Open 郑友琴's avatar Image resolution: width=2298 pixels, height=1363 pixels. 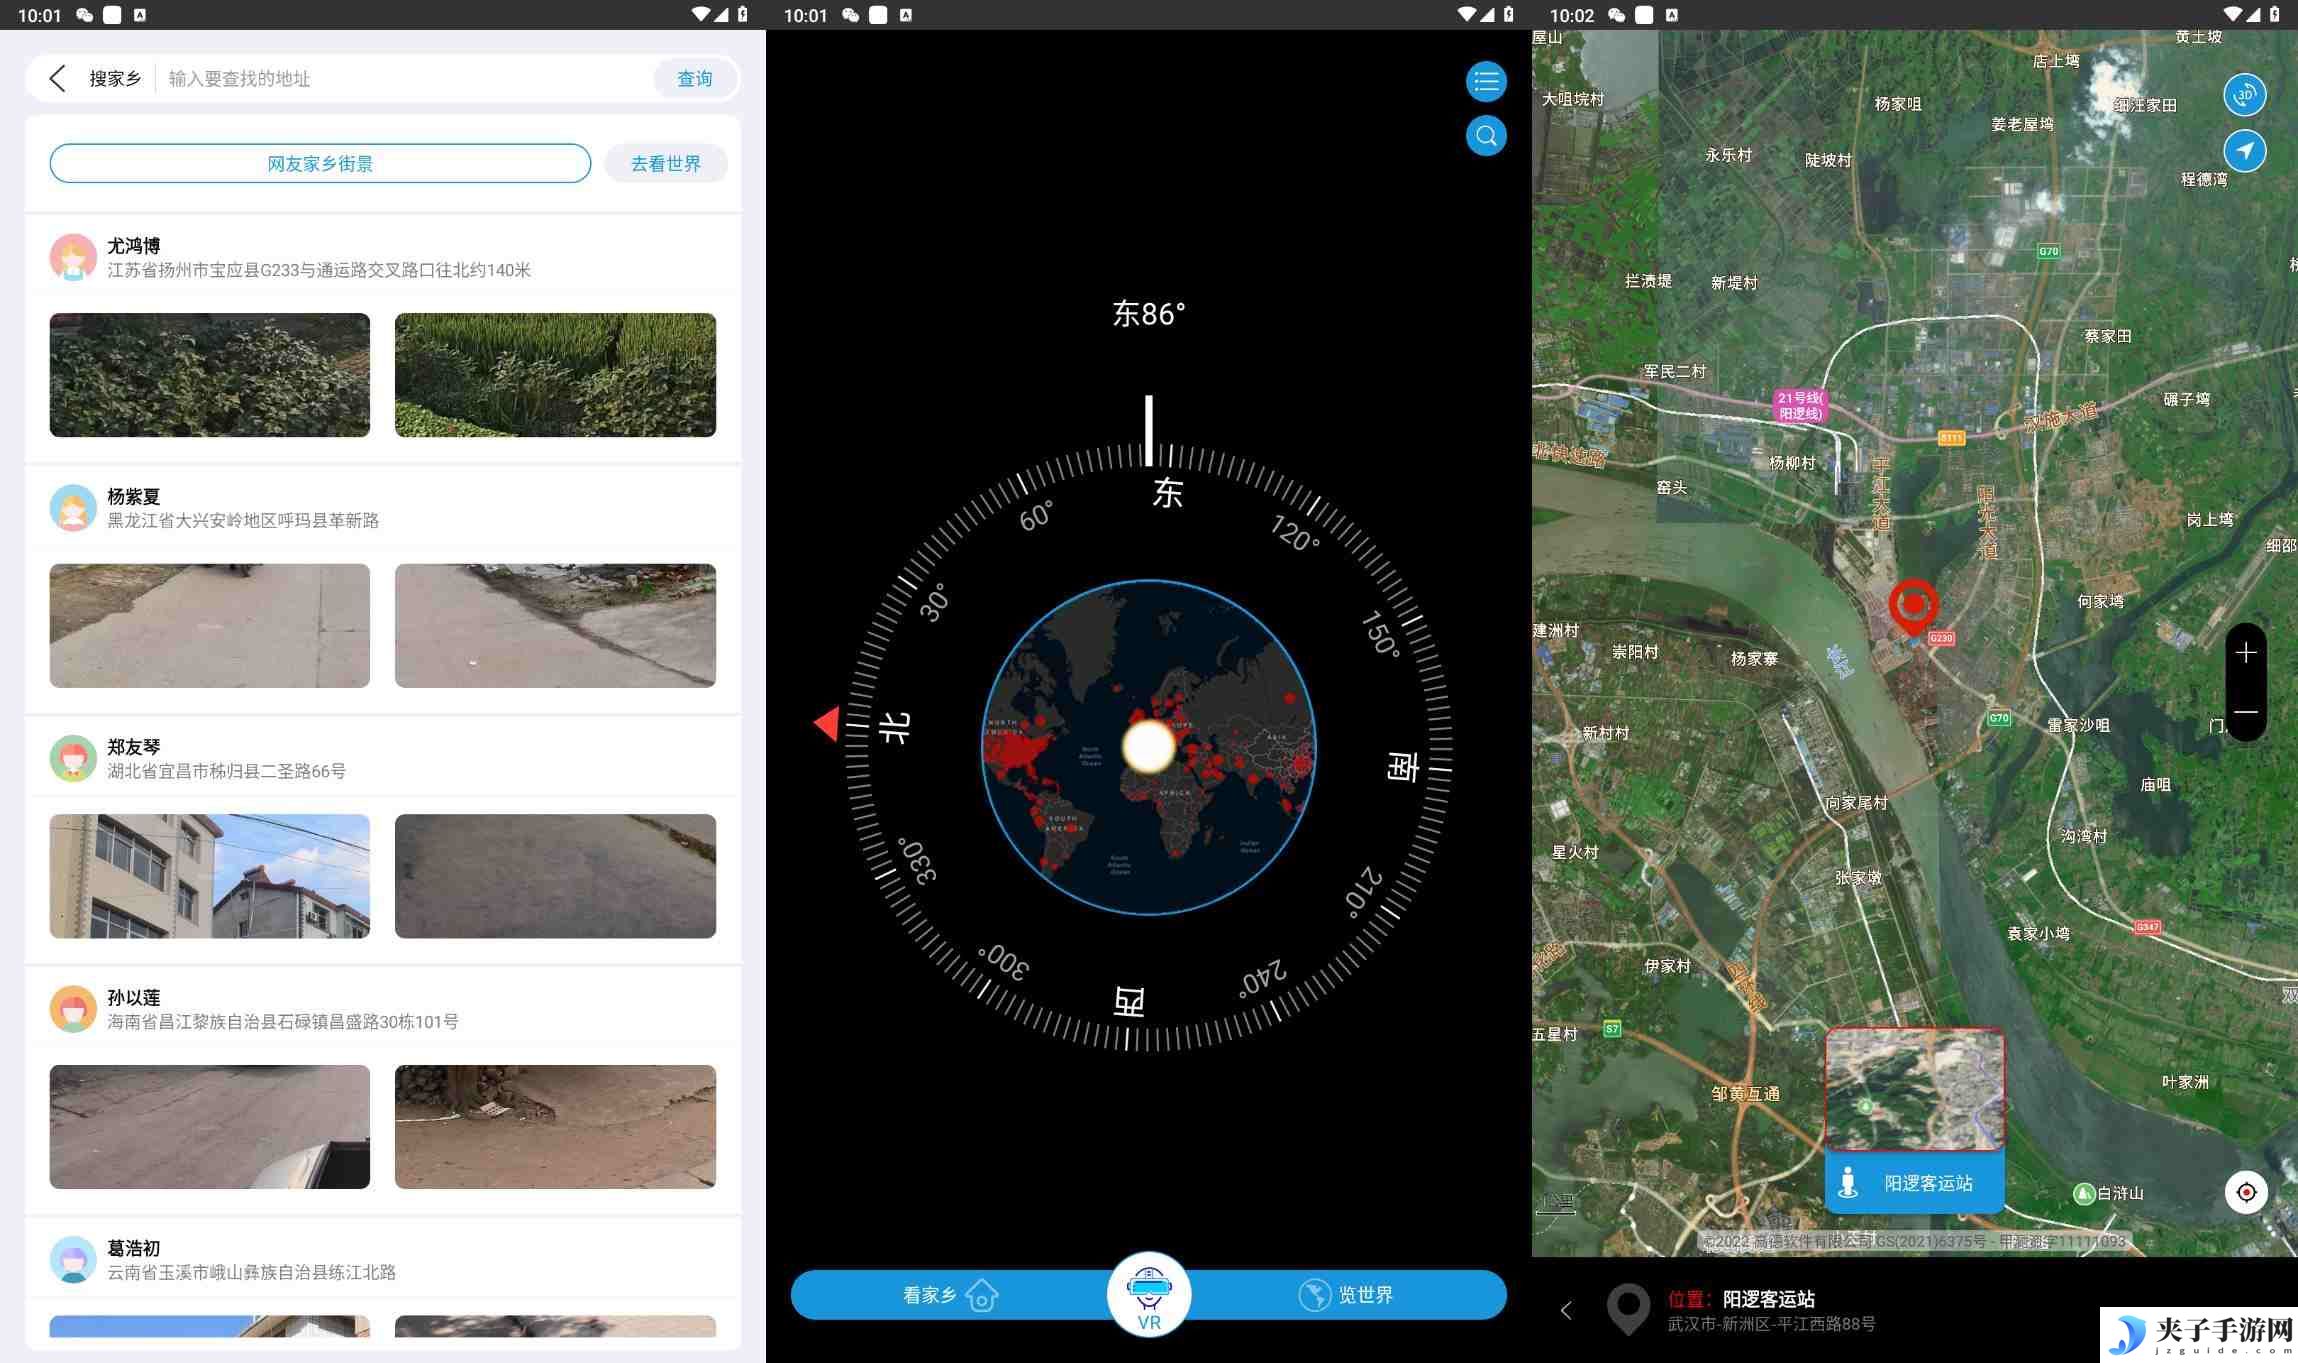pos(73,758)
